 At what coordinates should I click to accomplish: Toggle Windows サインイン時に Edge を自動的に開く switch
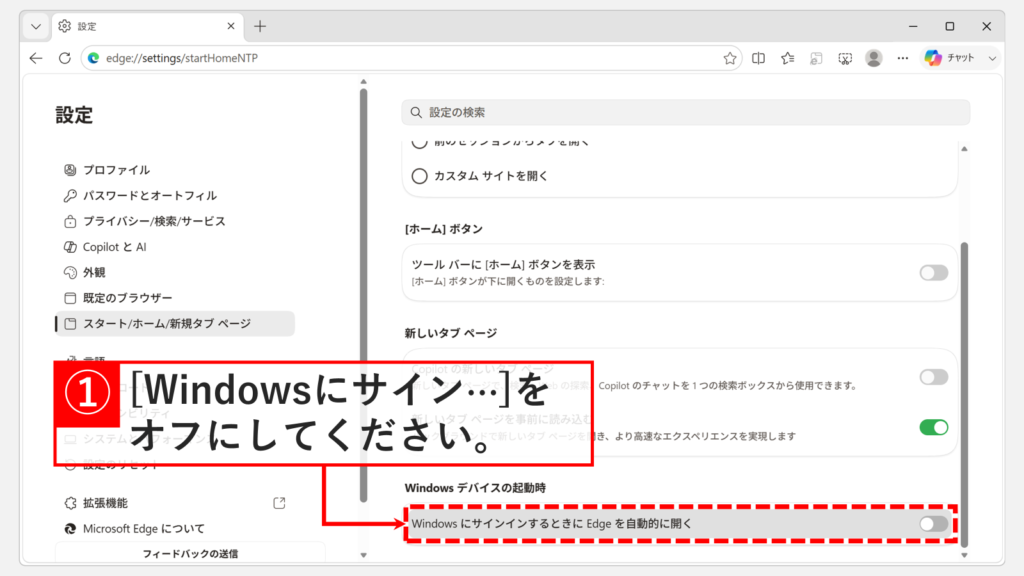tap(933, 523)
